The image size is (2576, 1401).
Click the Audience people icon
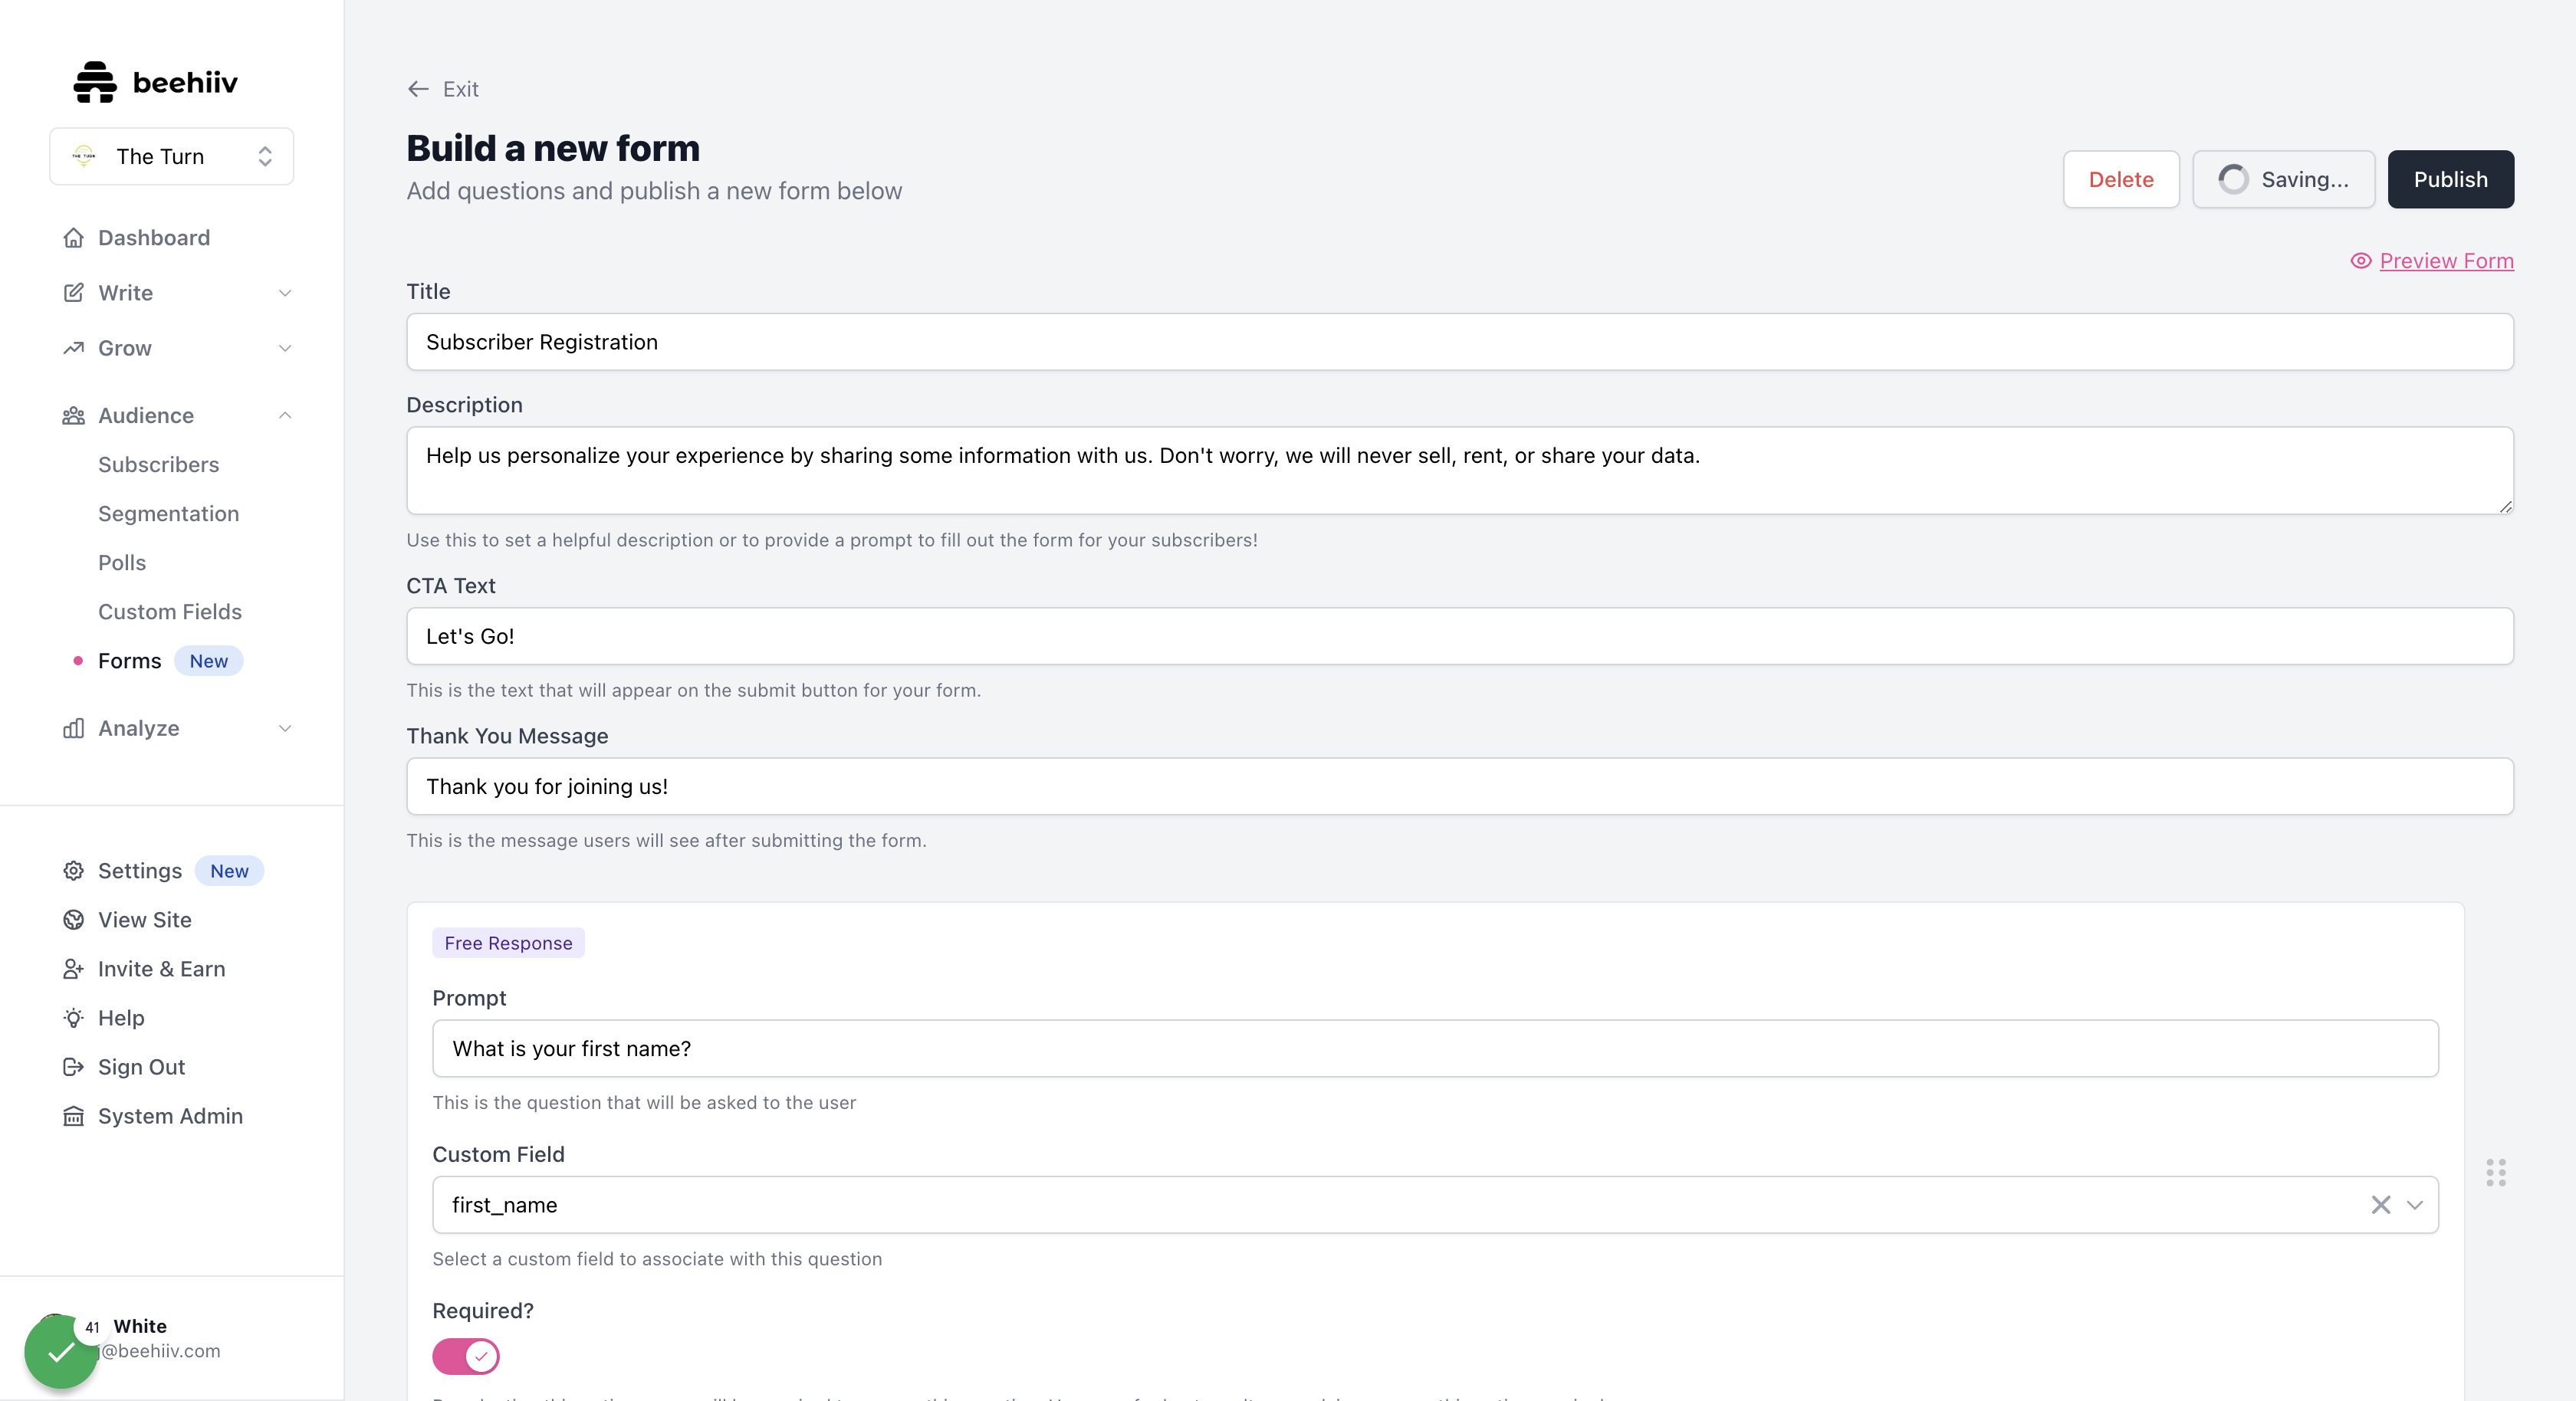[73, 415]
